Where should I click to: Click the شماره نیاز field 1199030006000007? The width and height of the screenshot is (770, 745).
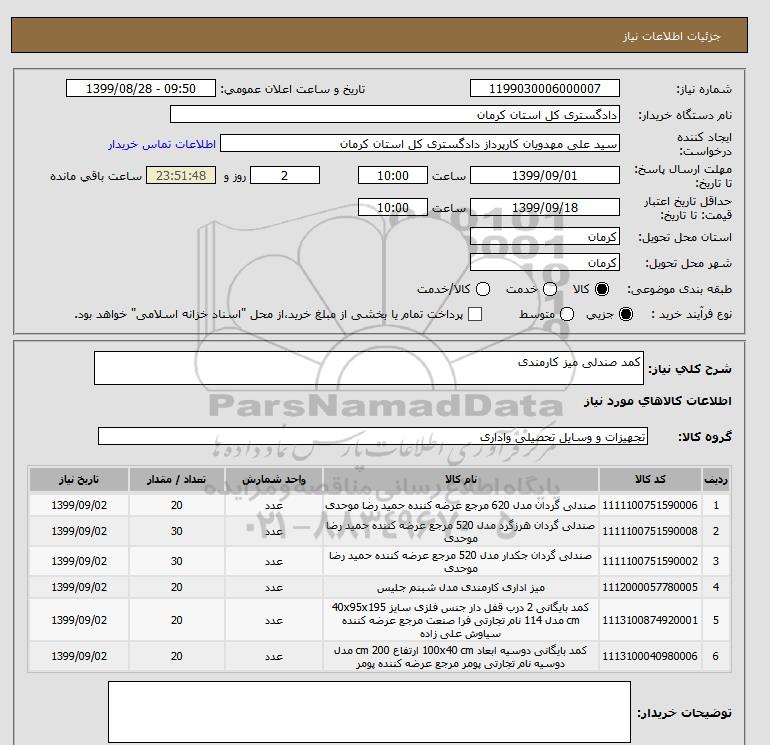pos(545,88)
